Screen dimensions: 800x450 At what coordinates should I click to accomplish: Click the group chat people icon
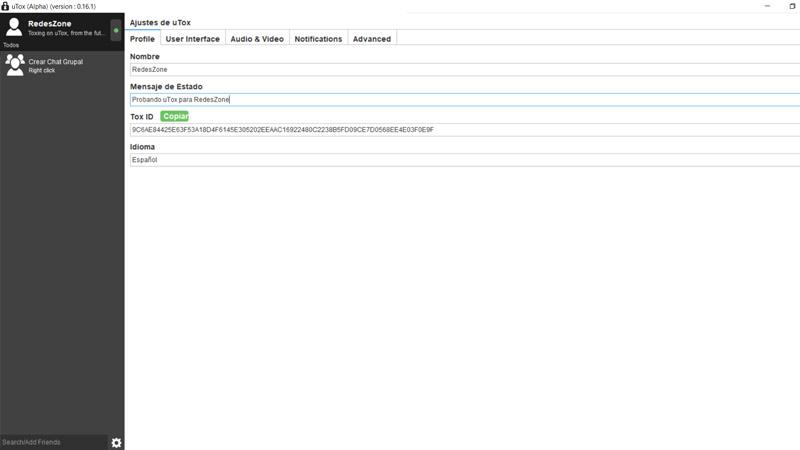pos(15,65)
